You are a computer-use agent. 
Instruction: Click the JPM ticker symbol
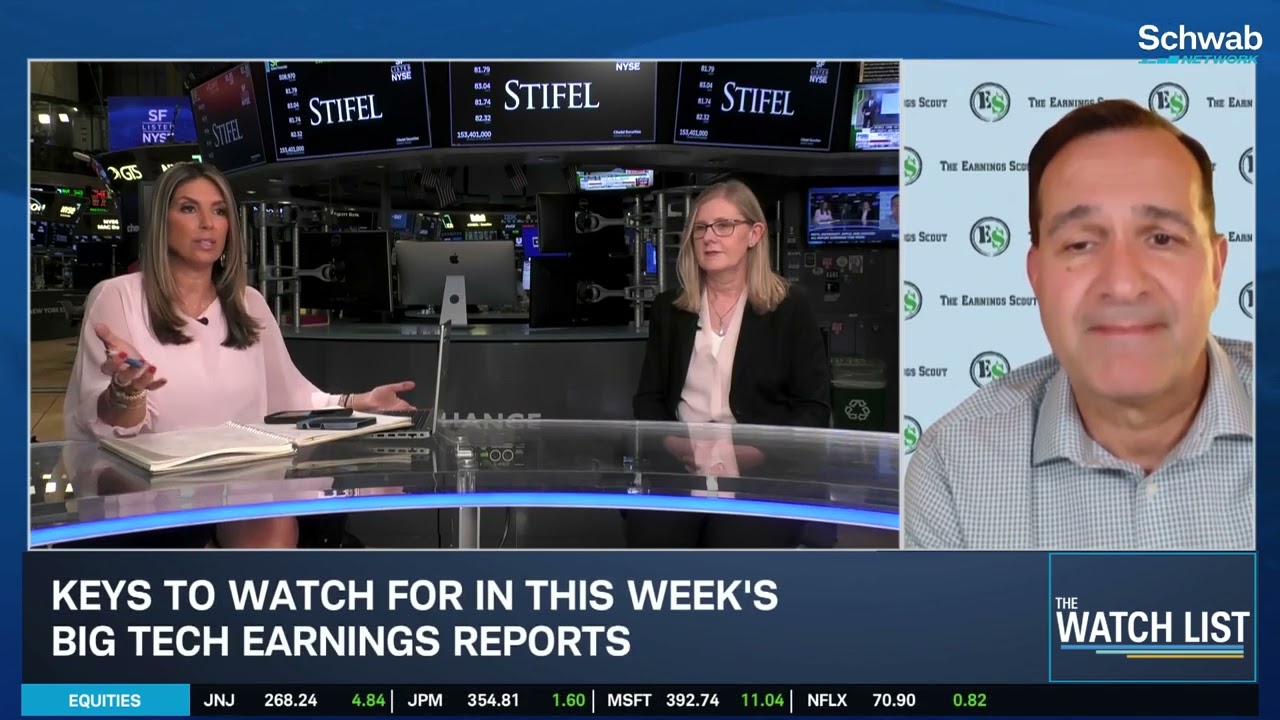tap(425, 700)
